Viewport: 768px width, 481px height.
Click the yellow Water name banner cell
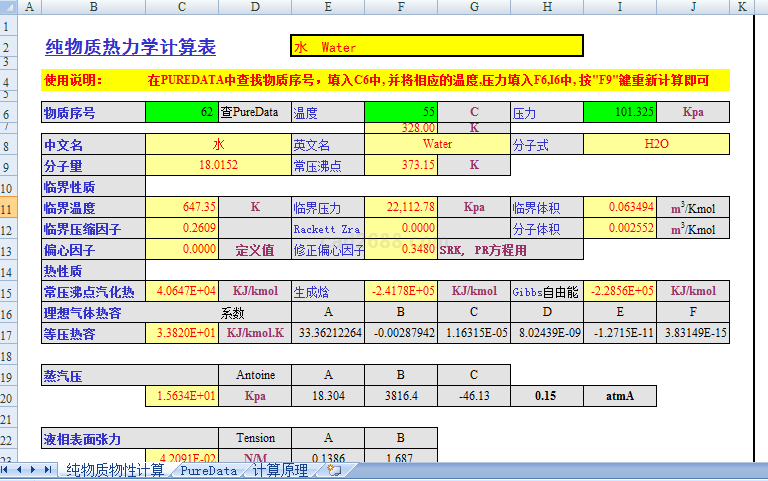coord(436,47)
